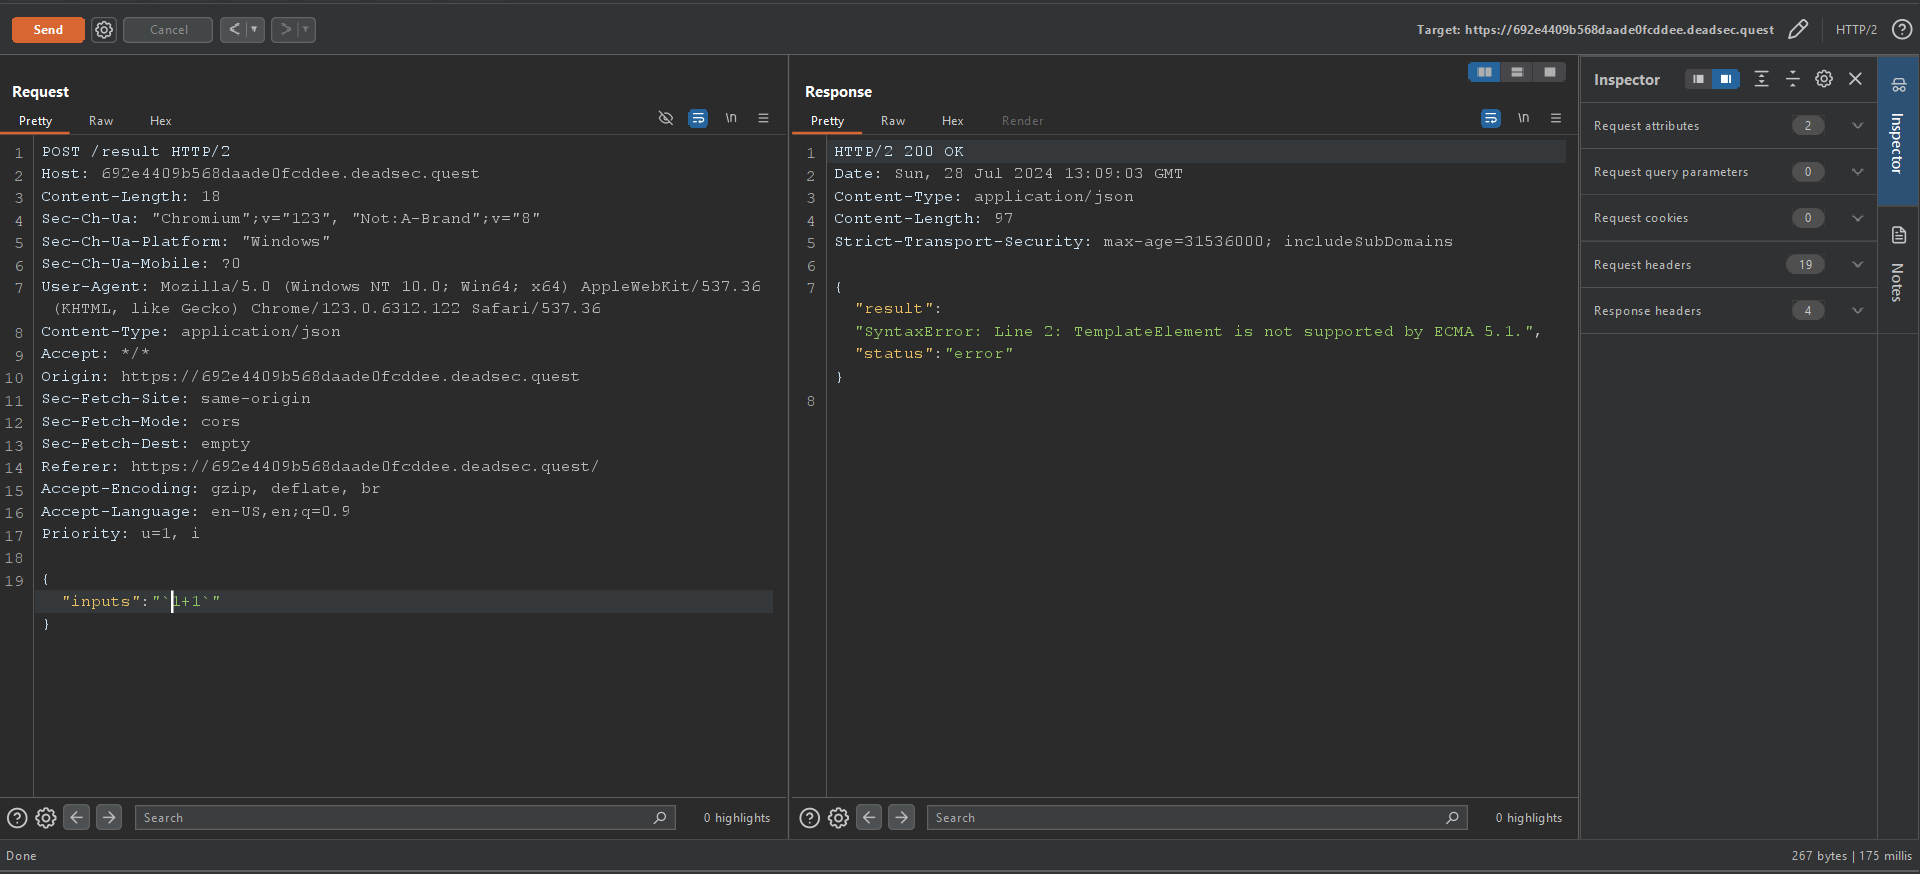The height and width of the screenshot is (874, 1920).
Task: Toggle line wrap icon in Request panel
Action: (698, 119)
